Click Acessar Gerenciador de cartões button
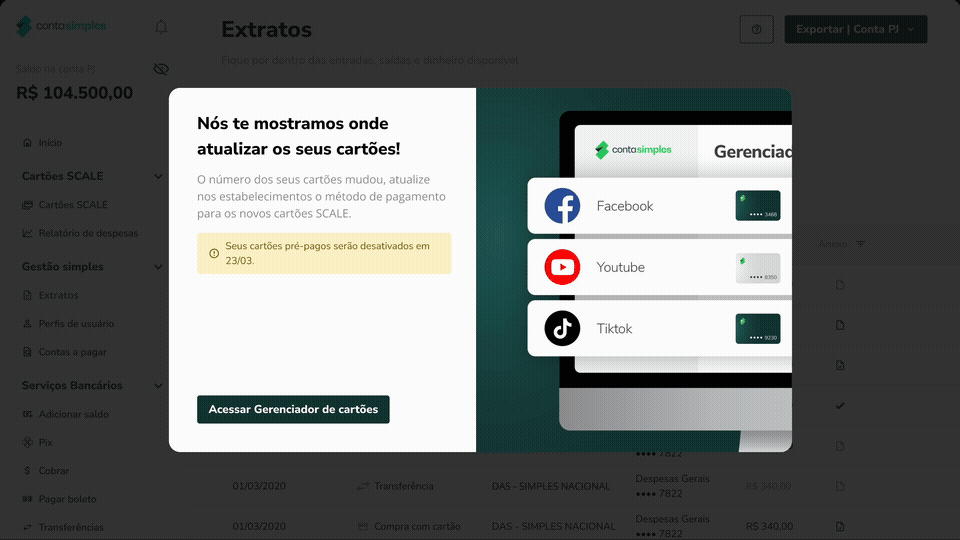This screenshot has width=960, height=540. coord(293,409)
